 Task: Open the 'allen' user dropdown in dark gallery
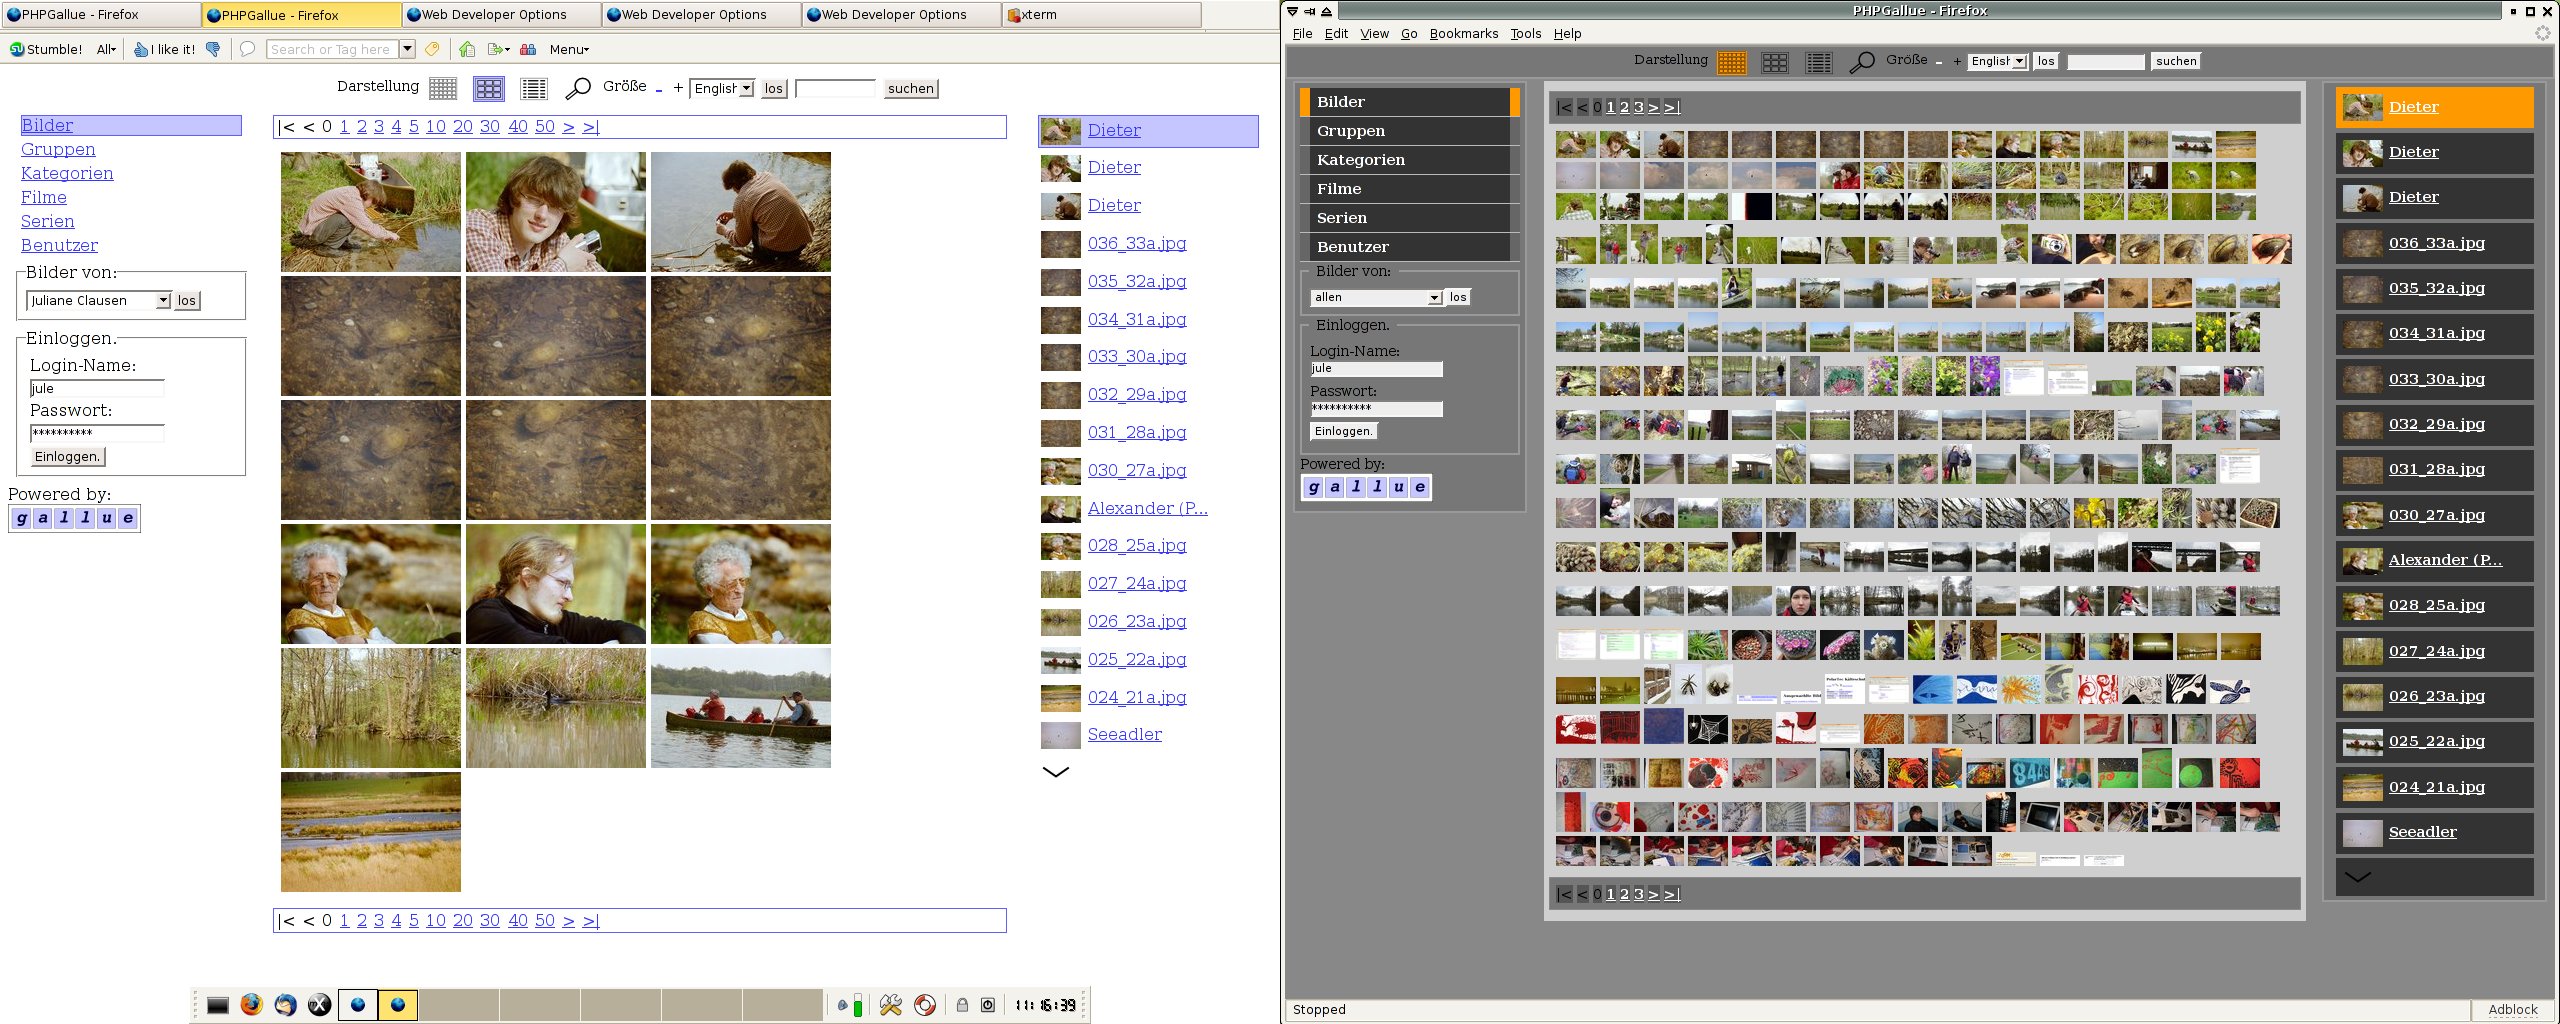[1376, 298]
